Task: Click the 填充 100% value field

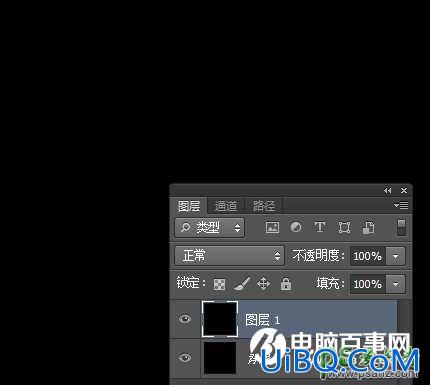Action: [x=368, y=284]
